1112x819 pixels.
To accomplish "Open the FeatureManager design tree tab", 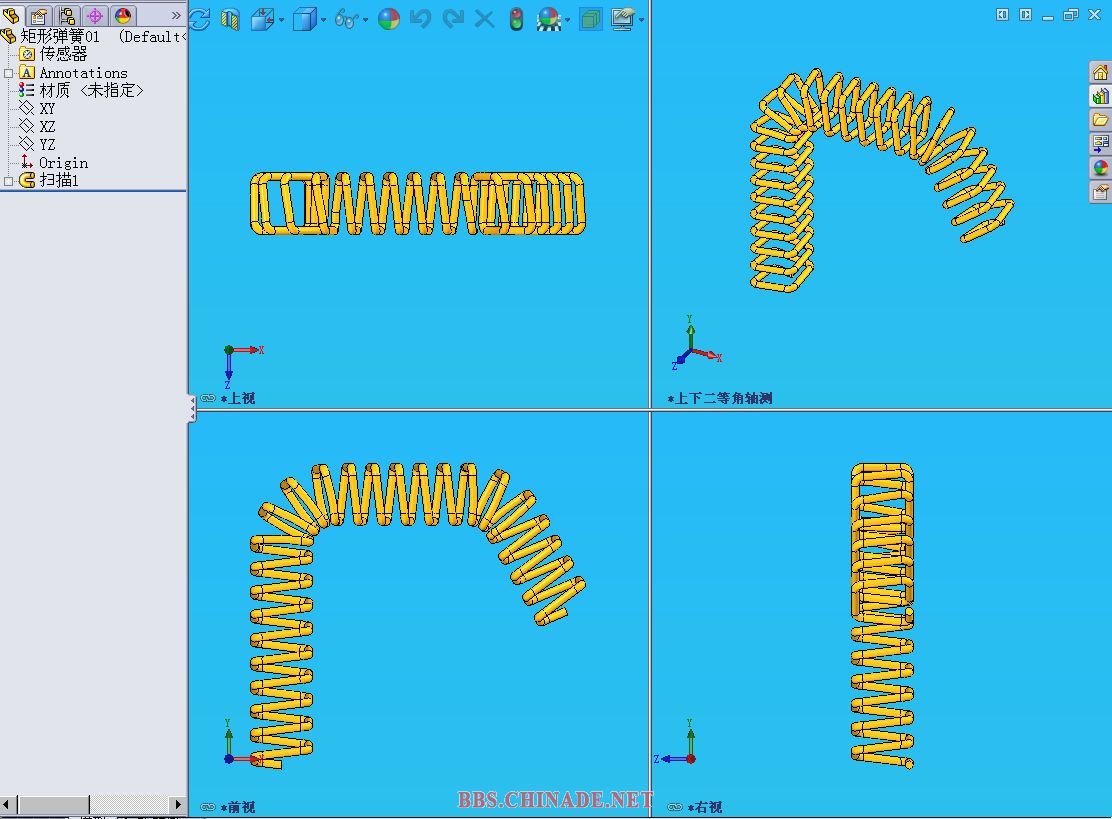I will (11, 16).
